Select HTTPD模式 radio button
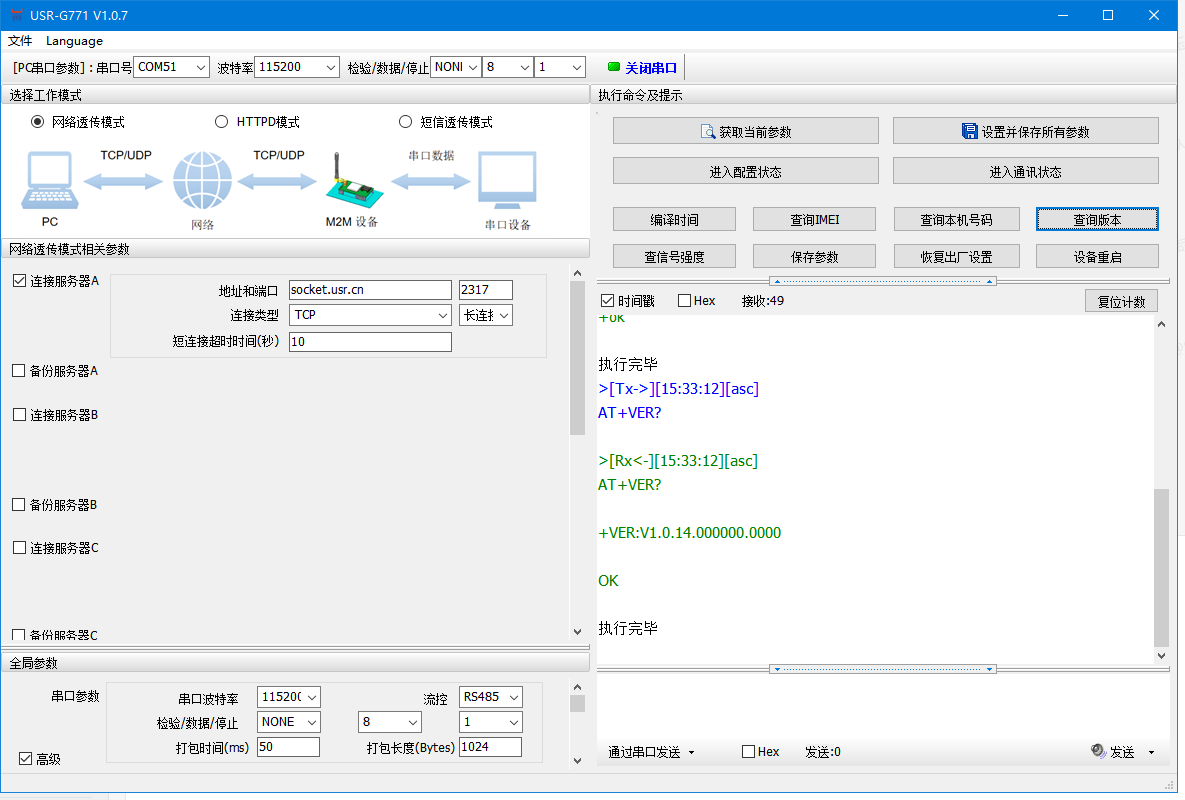1185x800 pixels. (222, 122)
